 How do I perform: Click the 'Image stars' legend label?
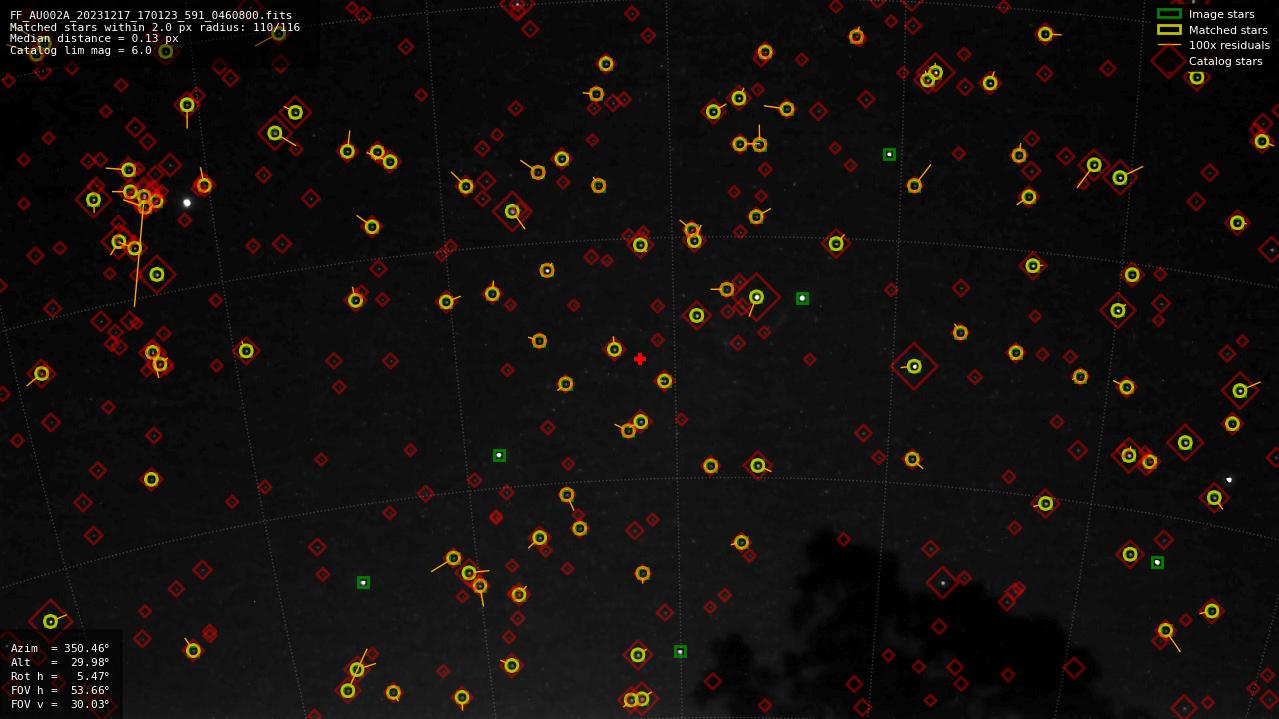click(x=1221, y=14)
